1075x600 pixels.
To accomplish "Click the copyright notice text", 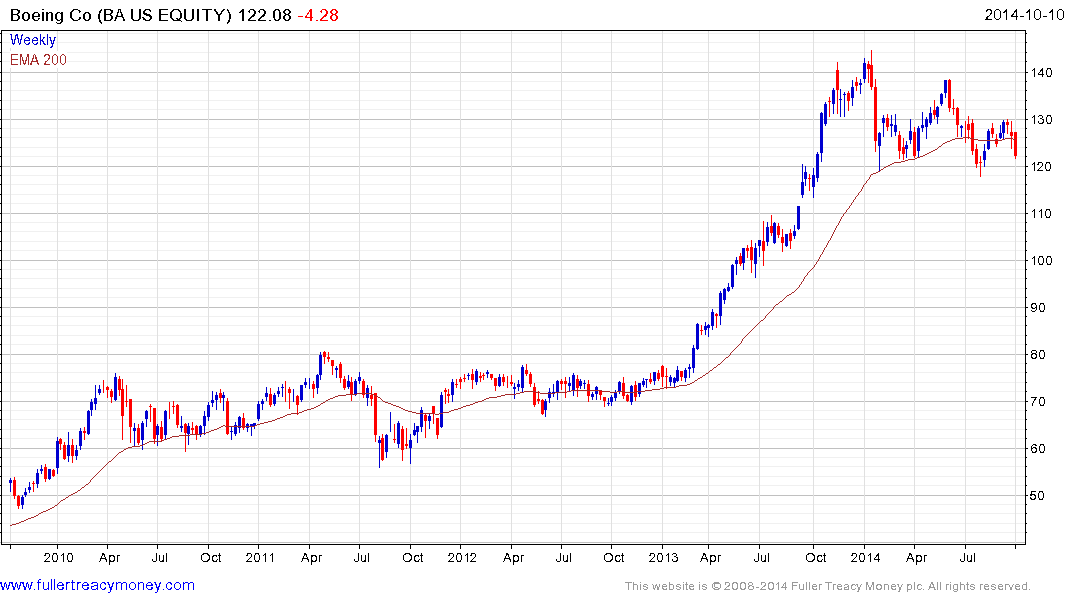I will tap(828, 586).
